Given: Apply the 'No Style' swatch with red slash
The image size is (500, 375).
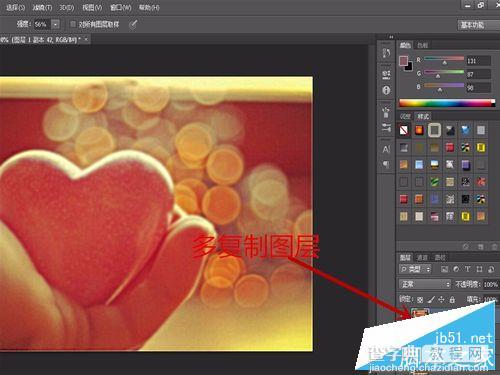Looking at the screenshot, I should 404,130.
